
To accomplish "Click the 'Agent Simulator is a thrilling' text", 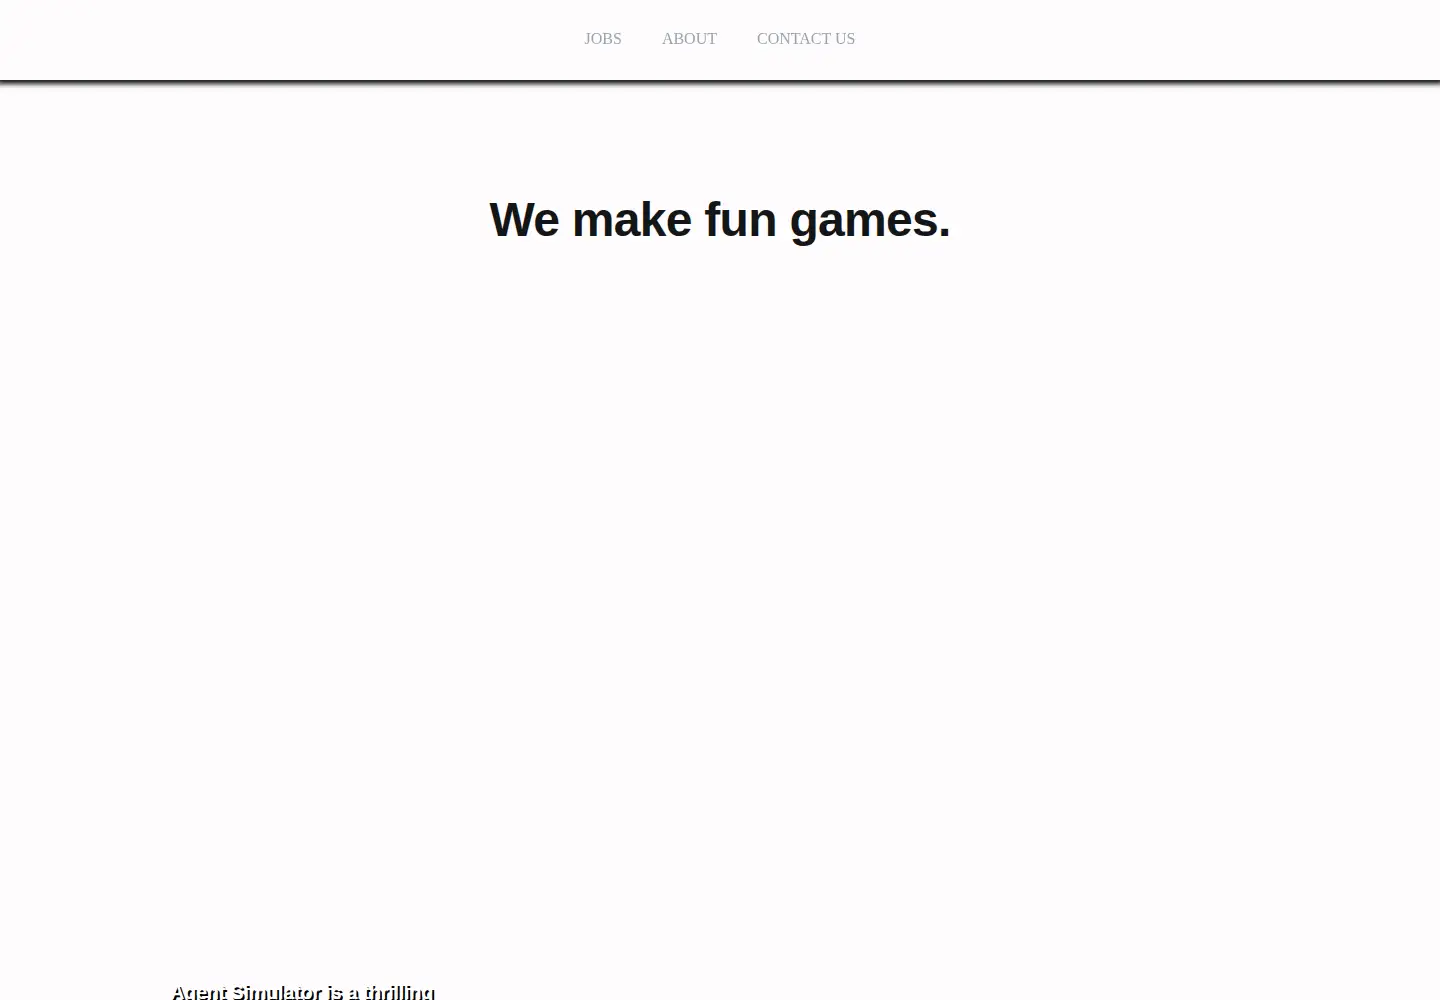I will pyautogui.click(x=303, y=992).
